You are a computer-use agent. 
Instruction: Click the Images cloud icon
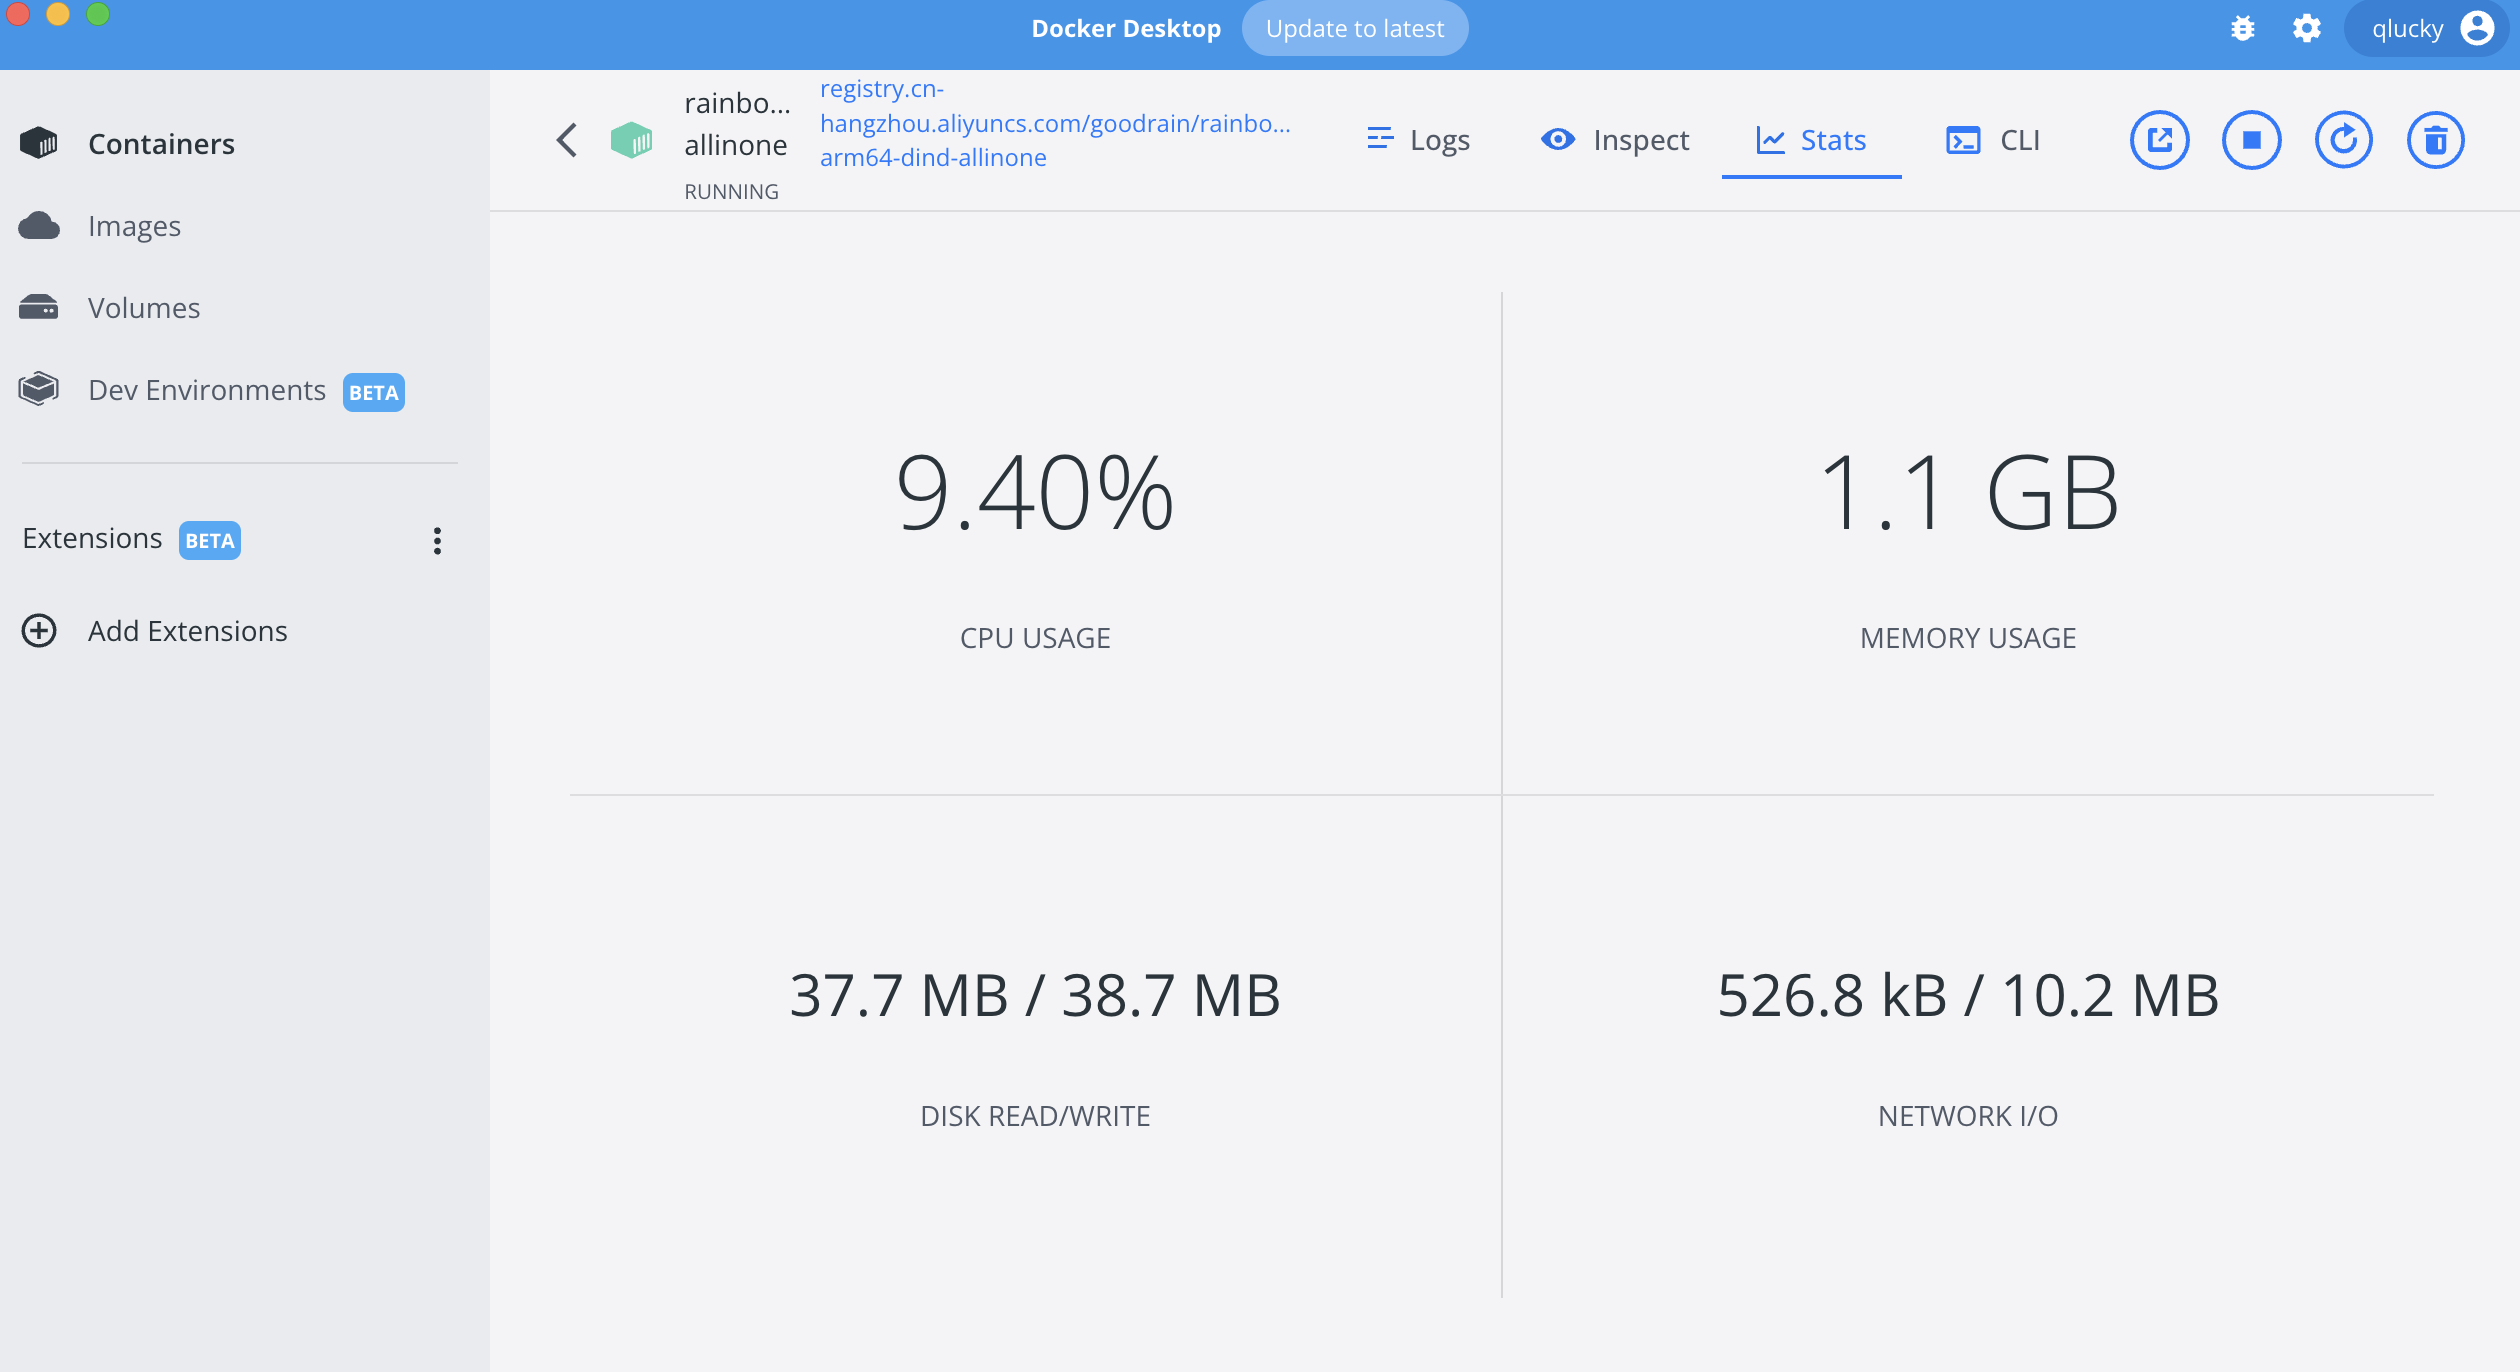pyautogui.click(x=39, y=226)
